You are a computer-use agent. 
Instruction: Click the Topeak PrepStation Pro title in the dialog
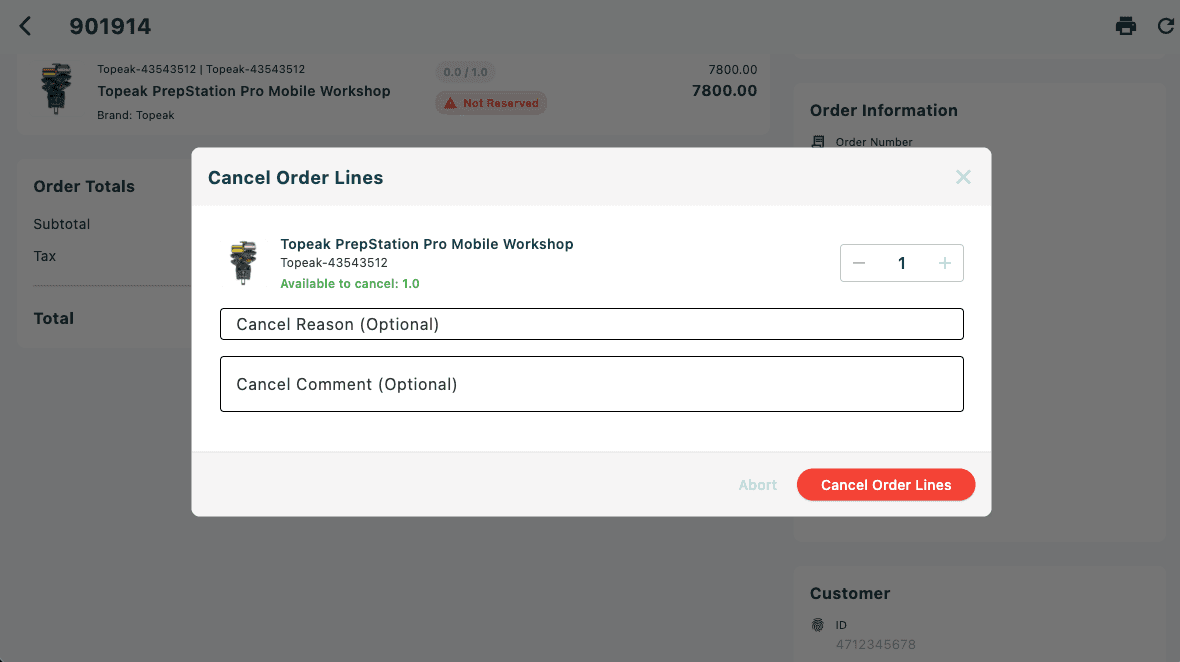click(x=427, y=244)
